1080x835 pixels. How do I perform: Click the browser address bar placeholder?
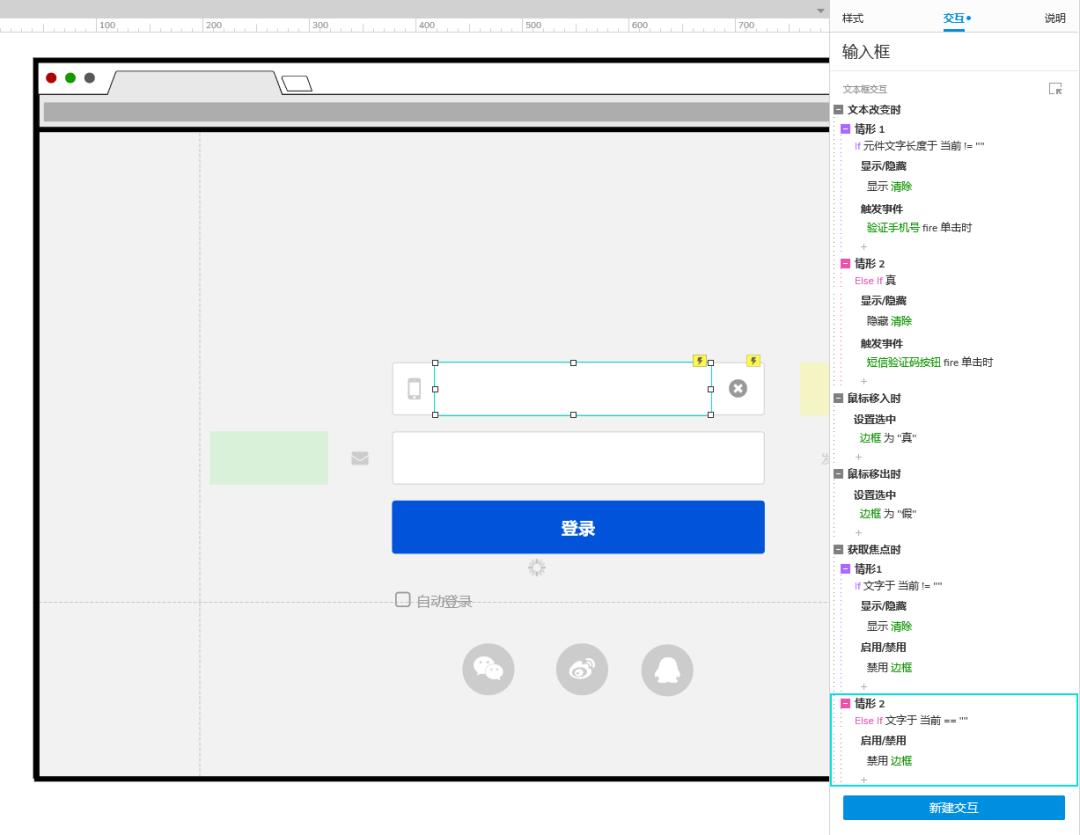point(436,112)
